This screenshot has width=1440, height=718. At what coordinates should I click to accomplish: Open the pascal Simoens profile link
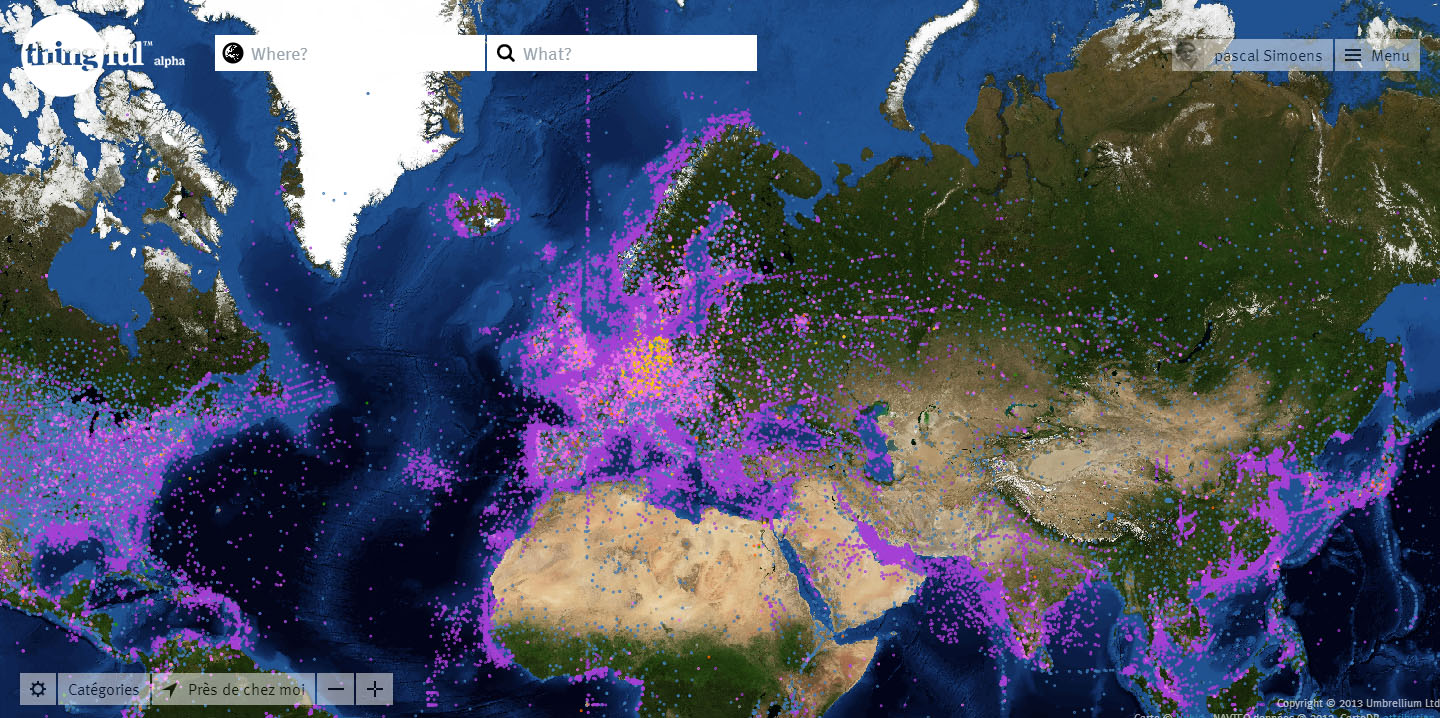(1268, 55)
